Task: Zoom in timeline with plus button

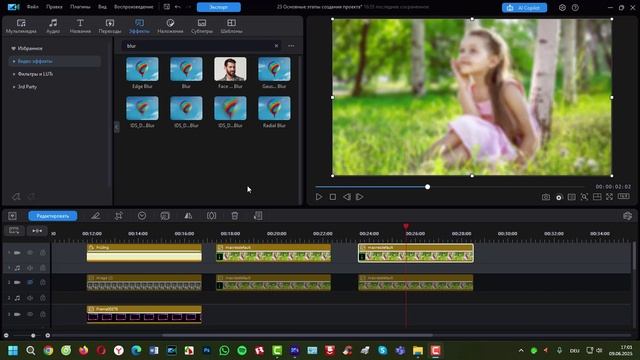Action: pos(48,336)
